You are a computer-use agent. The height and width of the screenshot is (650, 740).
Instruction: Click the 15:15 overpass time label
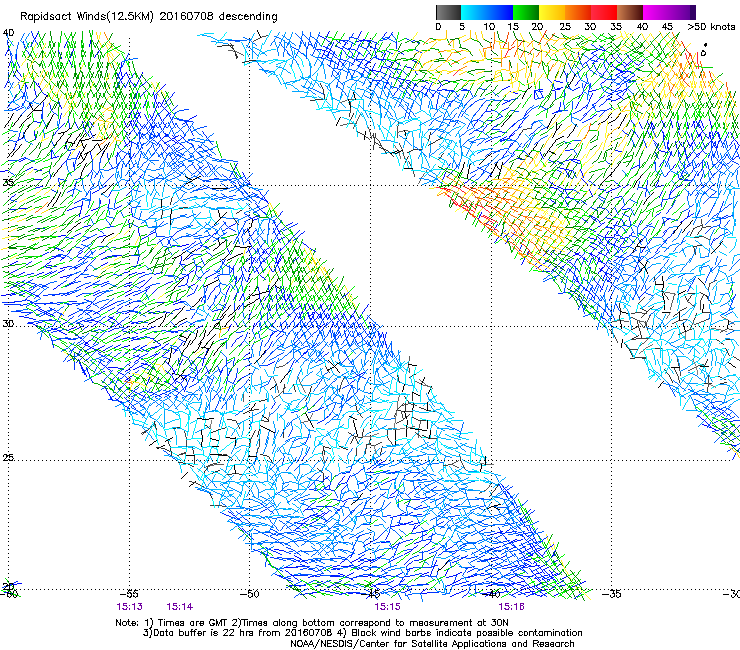[x=387, y=607]
